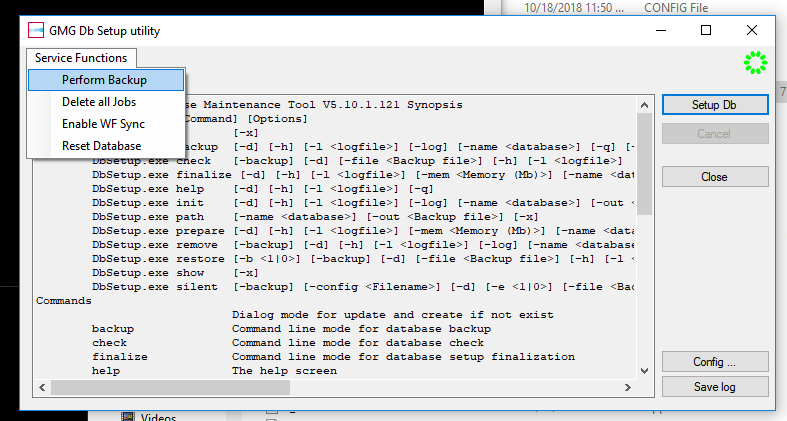
Task: Click the 'DbSetup.exe silent' log line
Action: (x=362, y=287)
